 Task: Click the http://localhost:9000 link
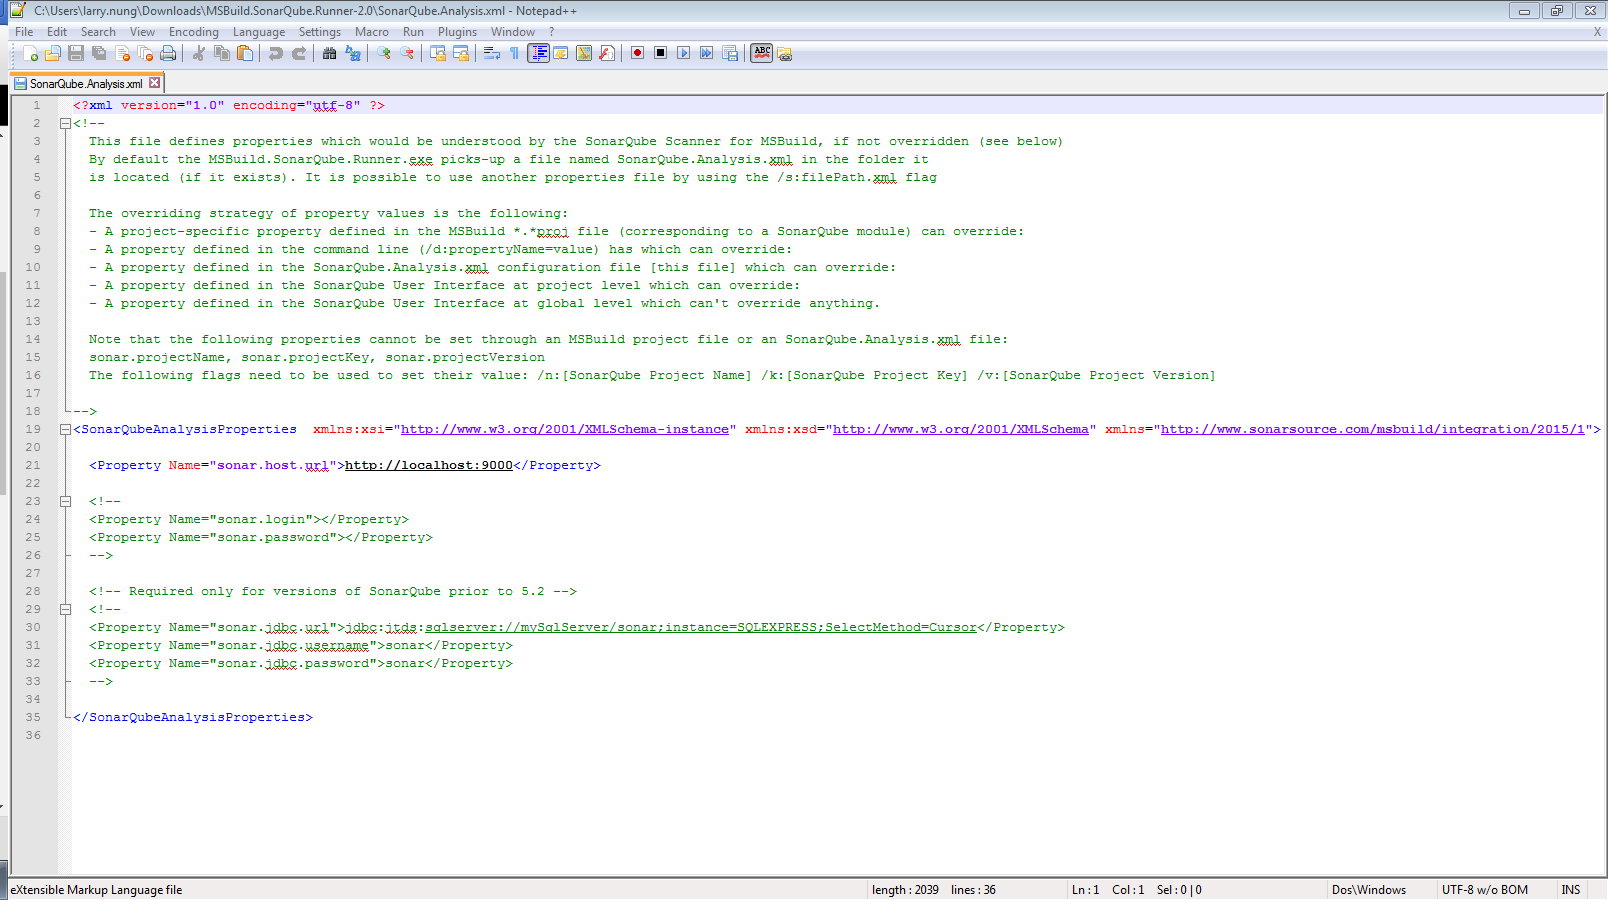pyautogui.click(x=429, y=466)
